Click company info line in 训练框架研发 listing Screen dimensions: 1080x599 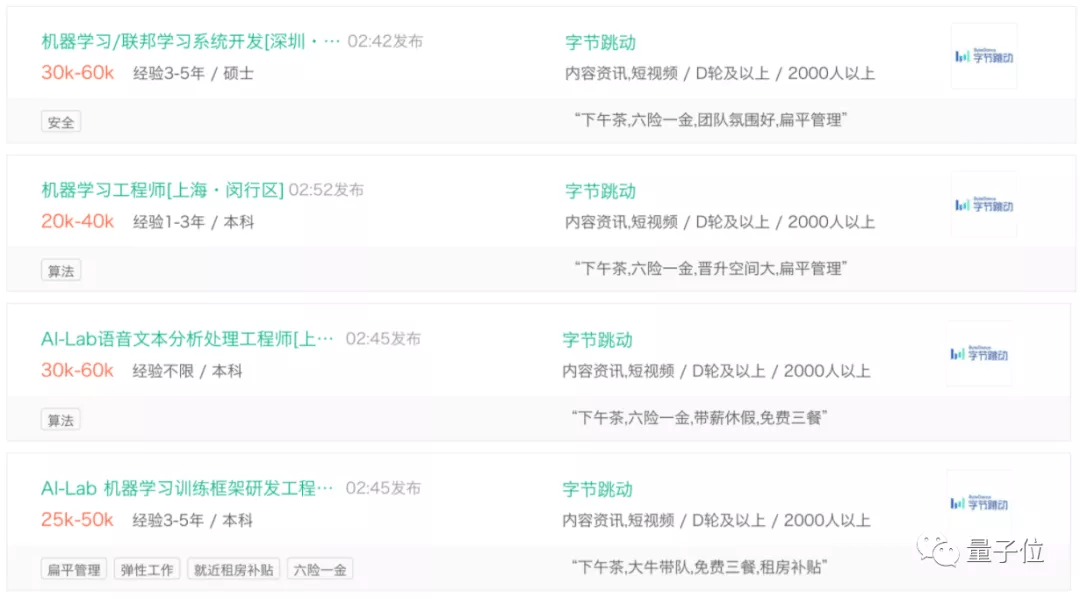[716, 521]
